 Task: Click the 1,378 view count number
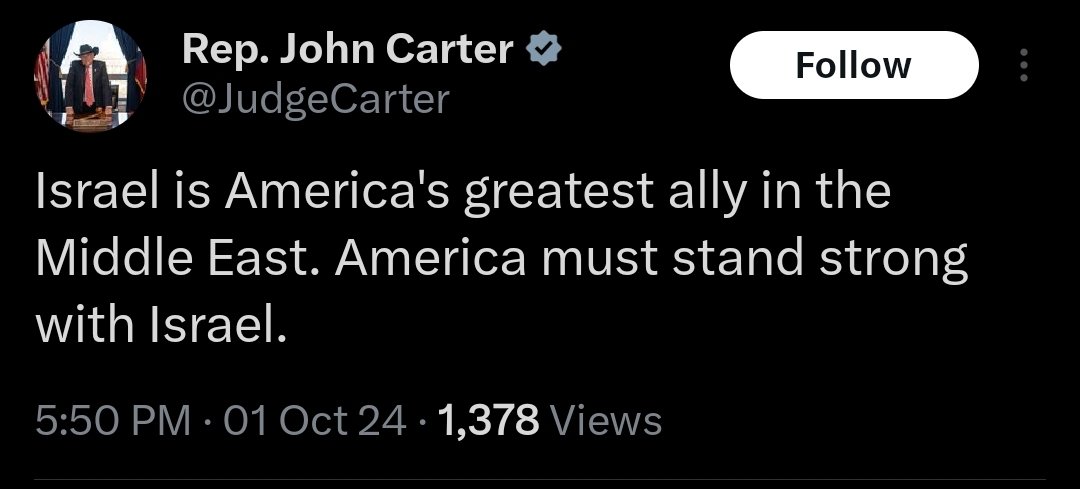pos(489,420)
